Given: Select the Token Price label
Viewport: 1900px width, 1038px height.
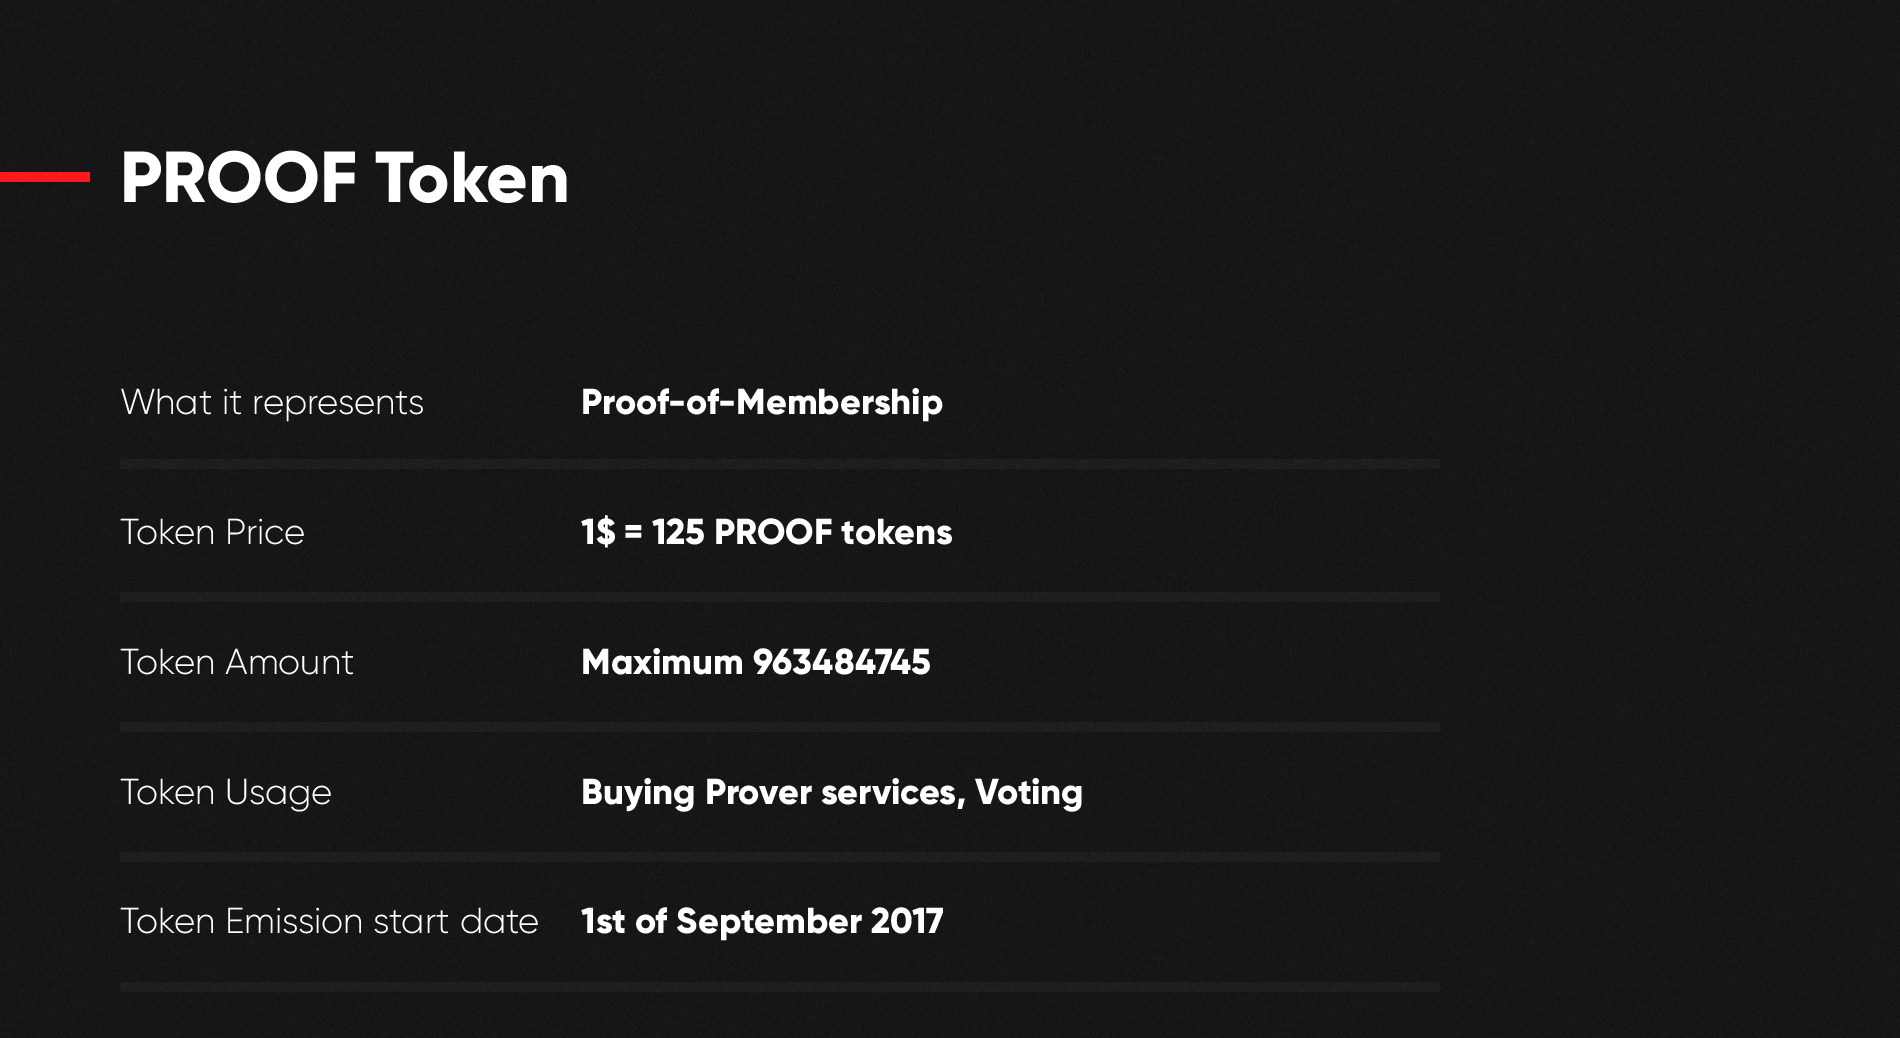Looking at the screenshot, I should [x=212, y=532].
